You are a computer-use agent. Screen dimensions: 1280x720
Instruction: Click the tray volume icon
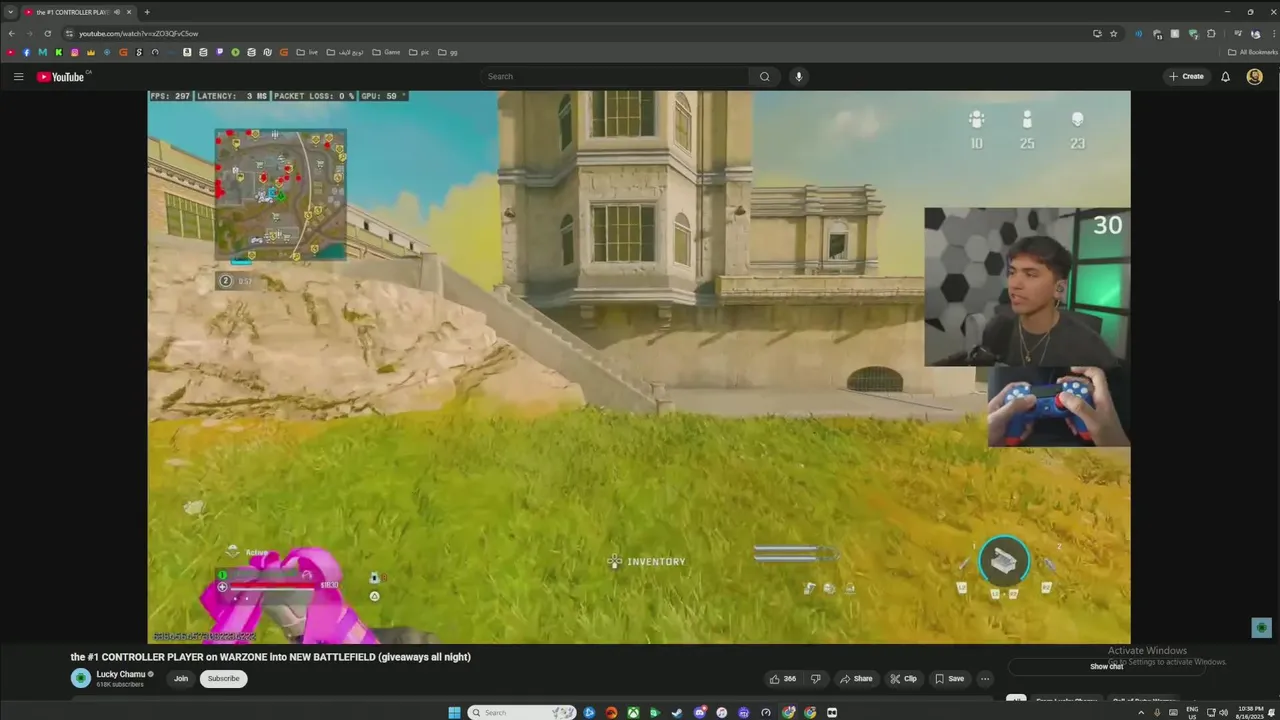pyautogui.click(x=1223, y=713)
